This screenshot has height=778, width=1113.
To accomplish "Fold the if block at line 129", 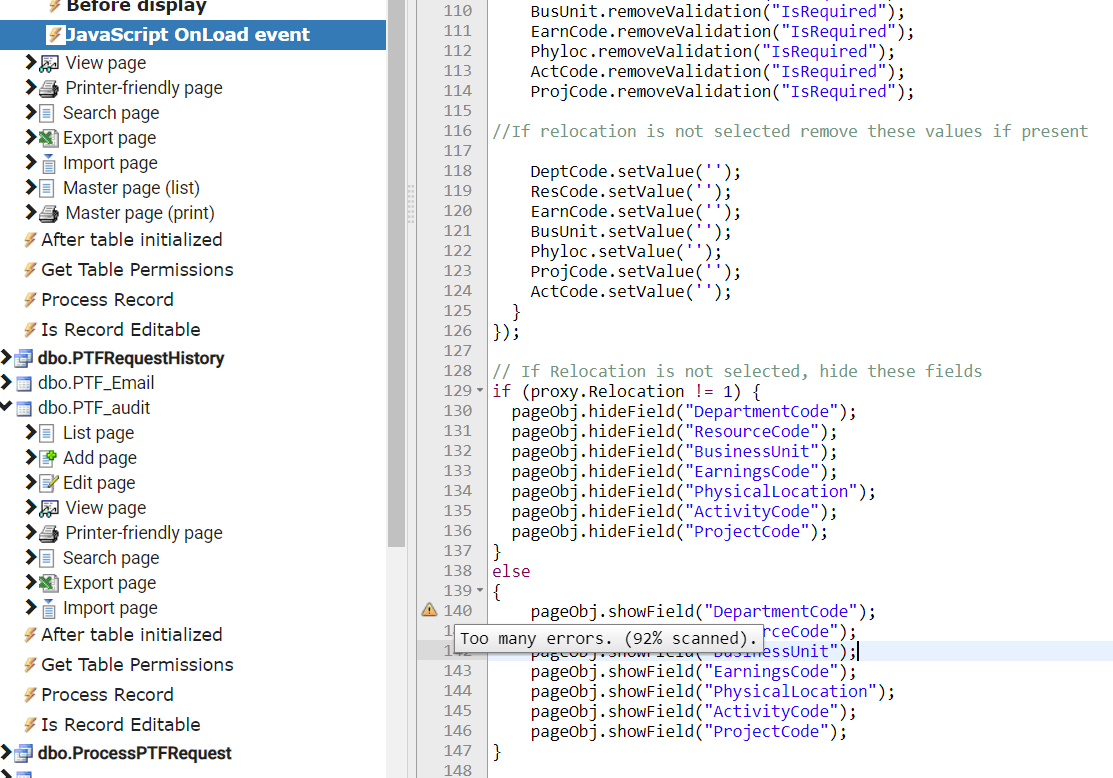I will click(x=481, y=391).
